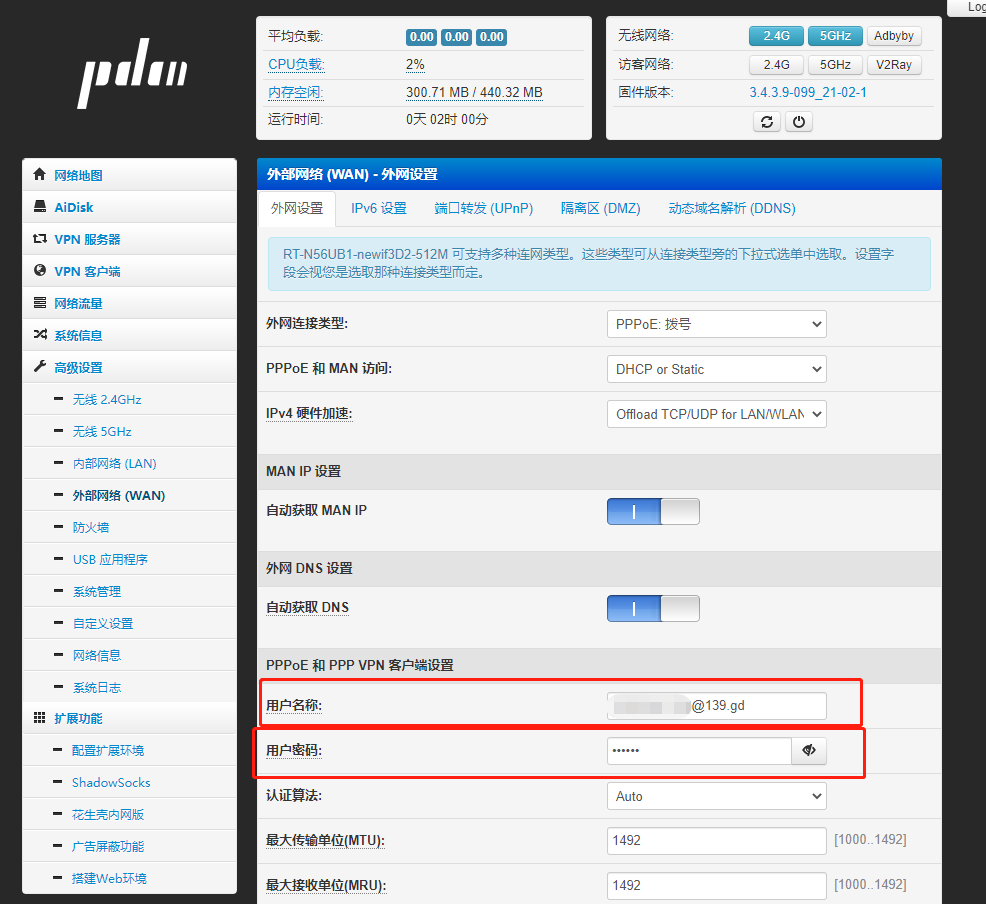Click the home icon beside 网络地图
Screen dimensions: 986x904
tap(40, 174)
